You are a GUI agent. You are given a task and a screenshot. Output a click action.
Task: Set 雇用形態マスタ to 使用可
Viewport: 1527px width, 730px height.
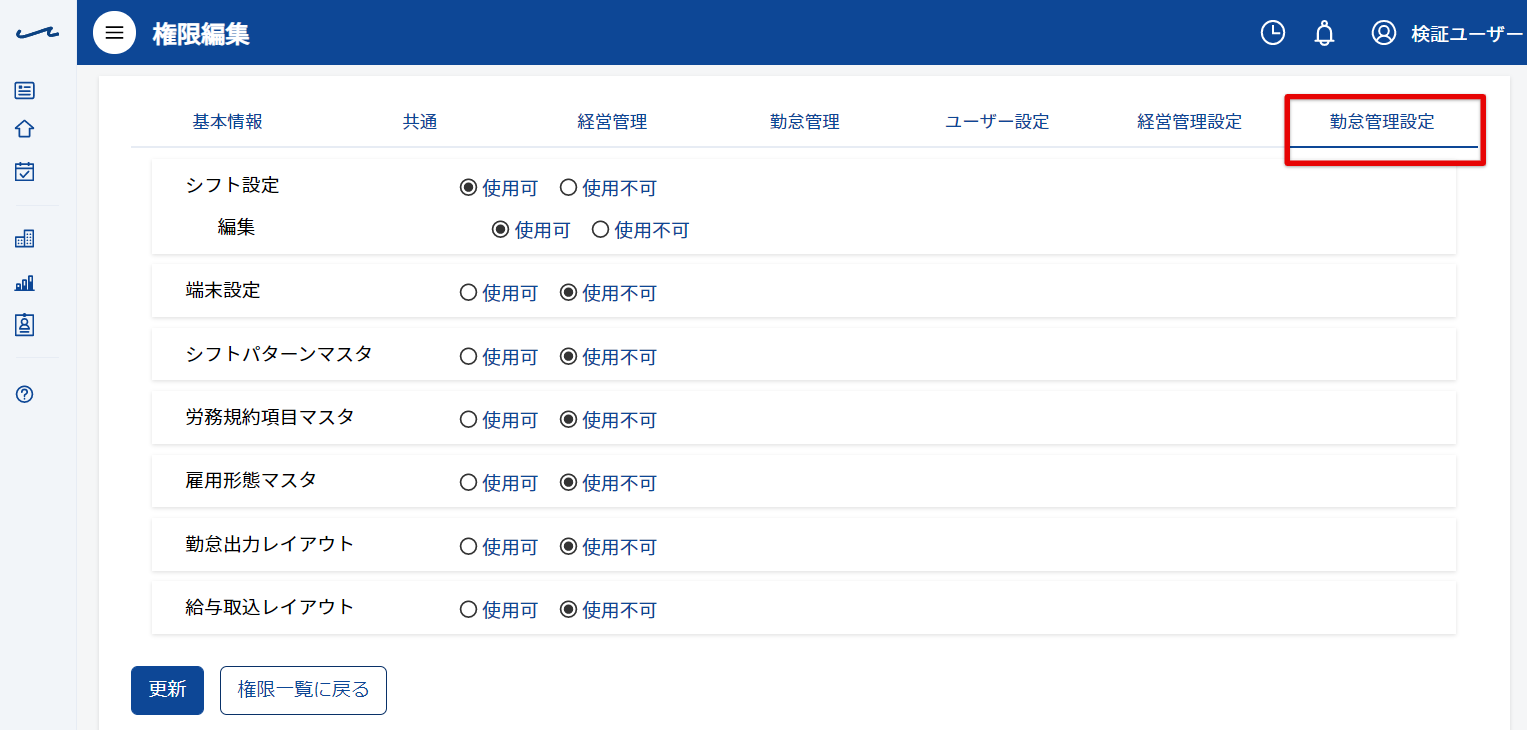click(x=468, y=483)
